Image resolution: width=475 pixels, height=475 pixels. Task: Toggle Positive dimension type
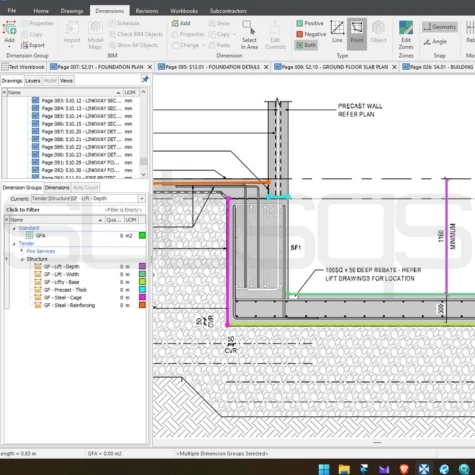pos(310,23)
